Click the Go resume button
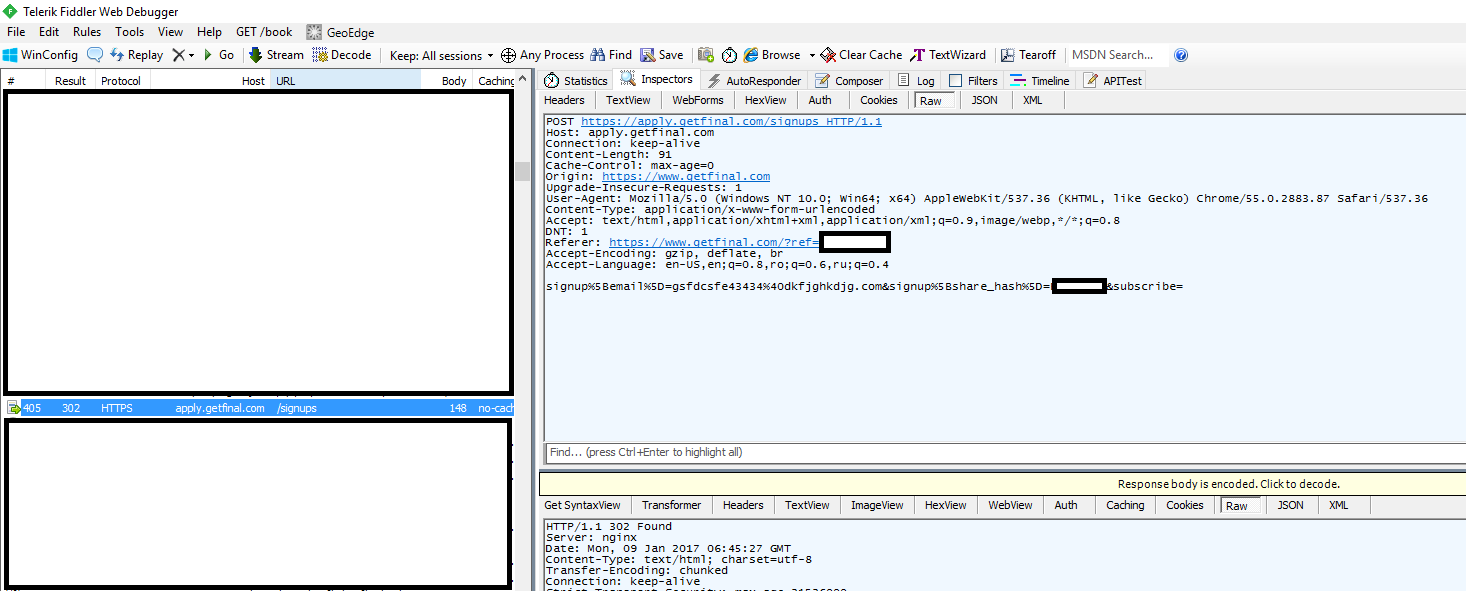The height and width of the screenshot is (591, 1466). pos(219,55)
